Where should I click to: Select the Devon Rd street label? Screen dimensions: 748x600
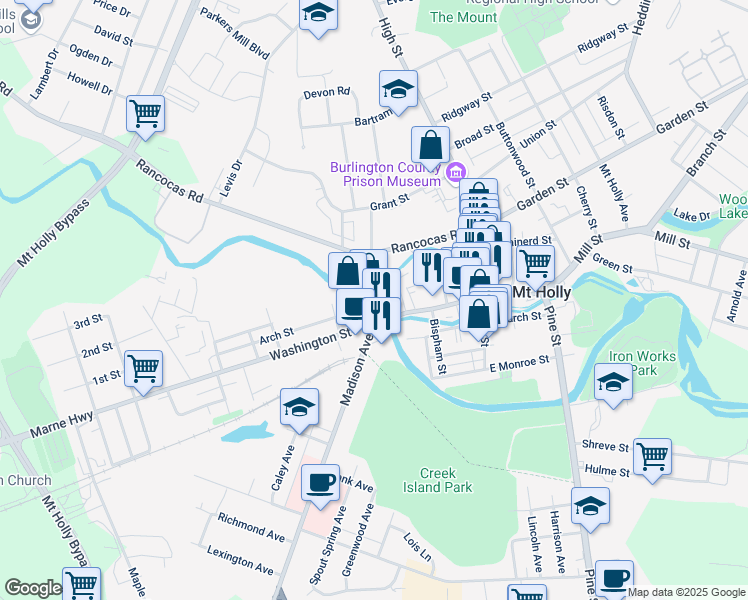327,93
